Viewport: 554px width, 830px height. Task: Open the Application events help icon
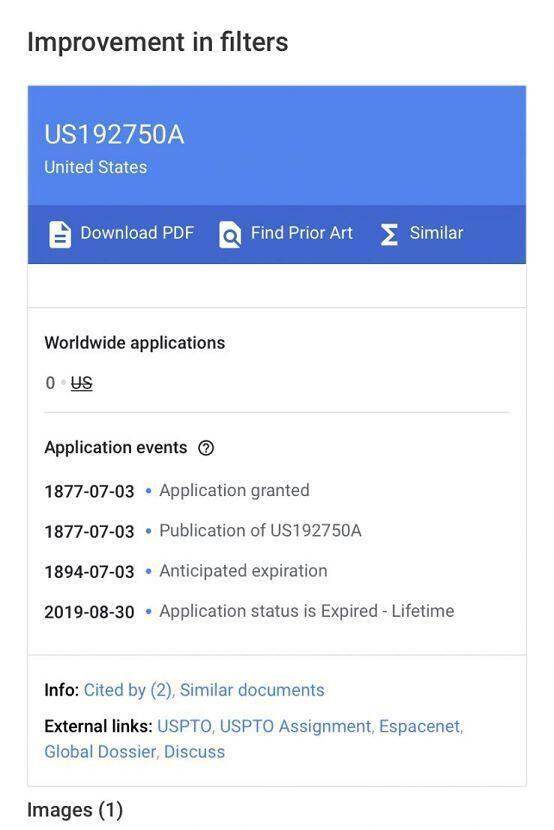coord(206,448)
